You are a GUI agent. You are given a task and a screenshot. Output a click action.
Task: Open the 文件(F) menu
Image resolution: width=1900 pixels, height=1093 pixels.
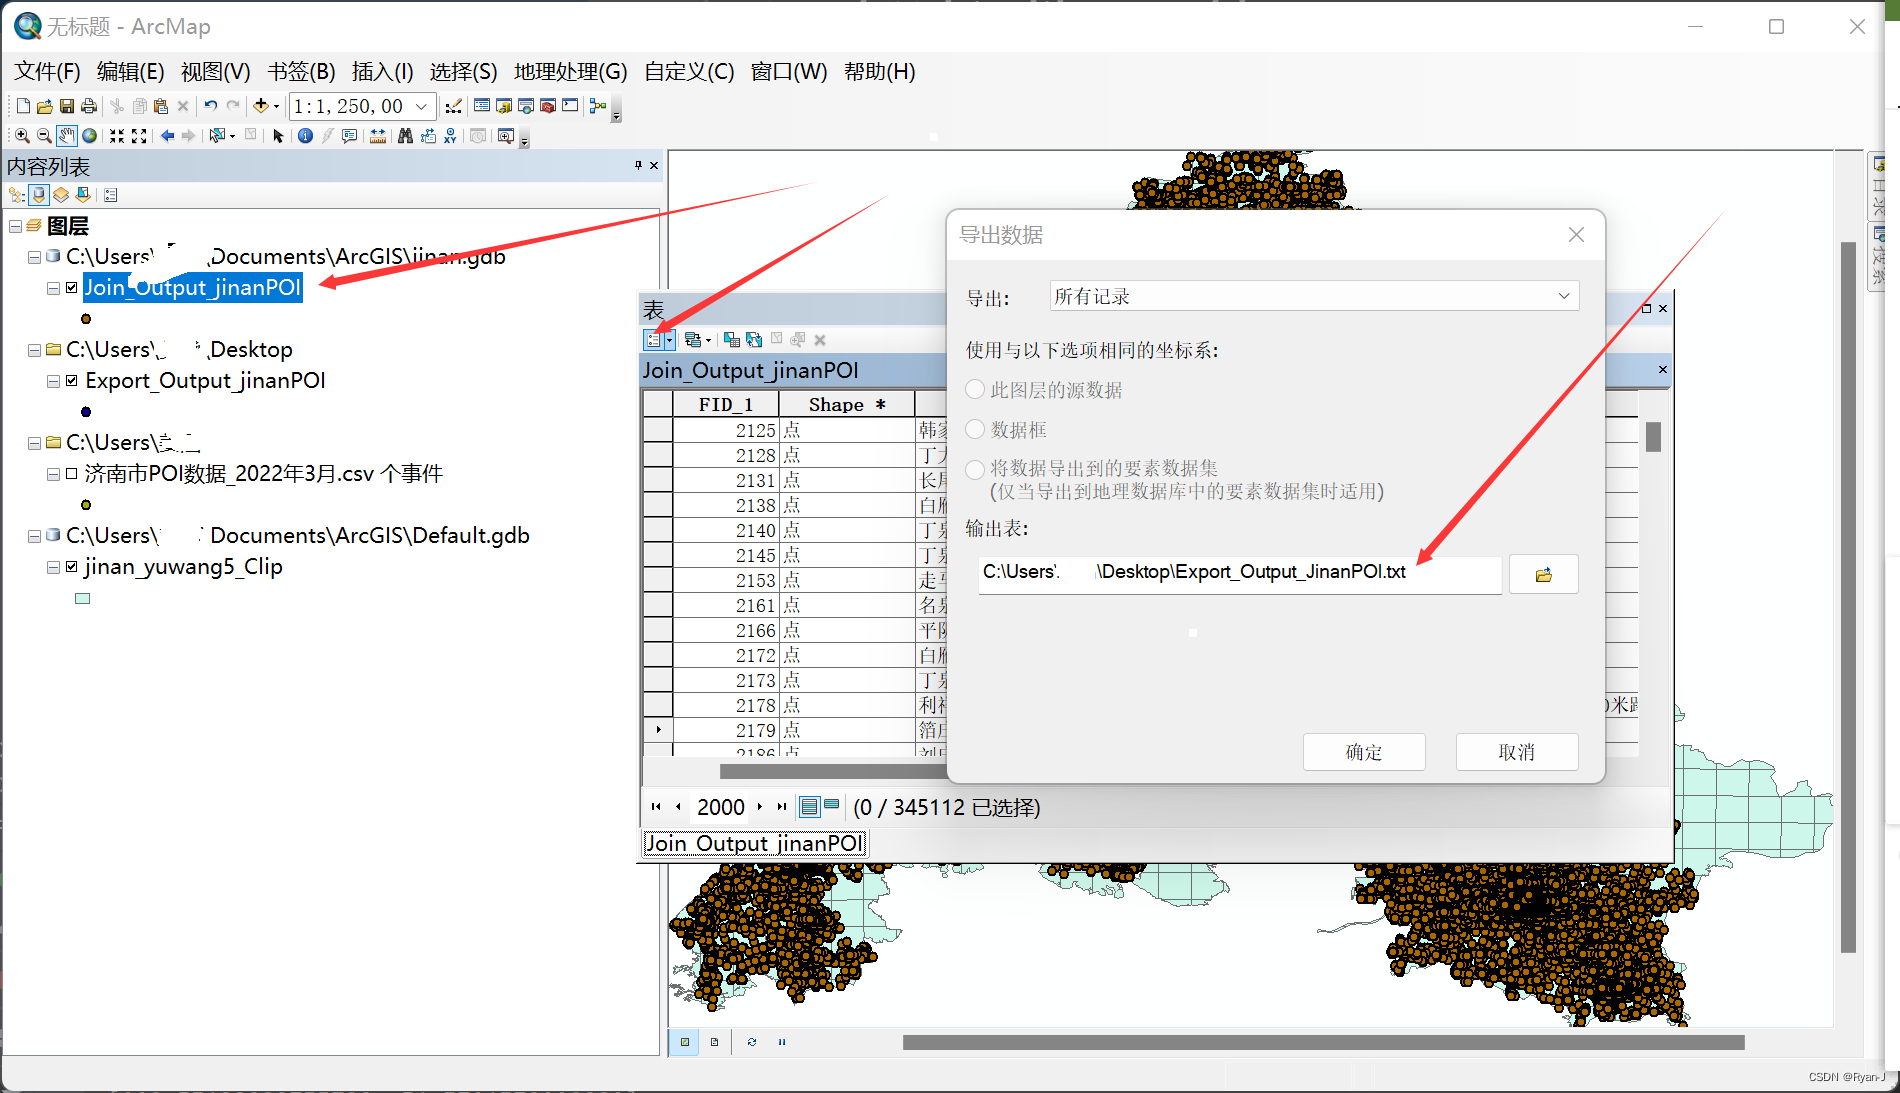click(x=47, y=72)
